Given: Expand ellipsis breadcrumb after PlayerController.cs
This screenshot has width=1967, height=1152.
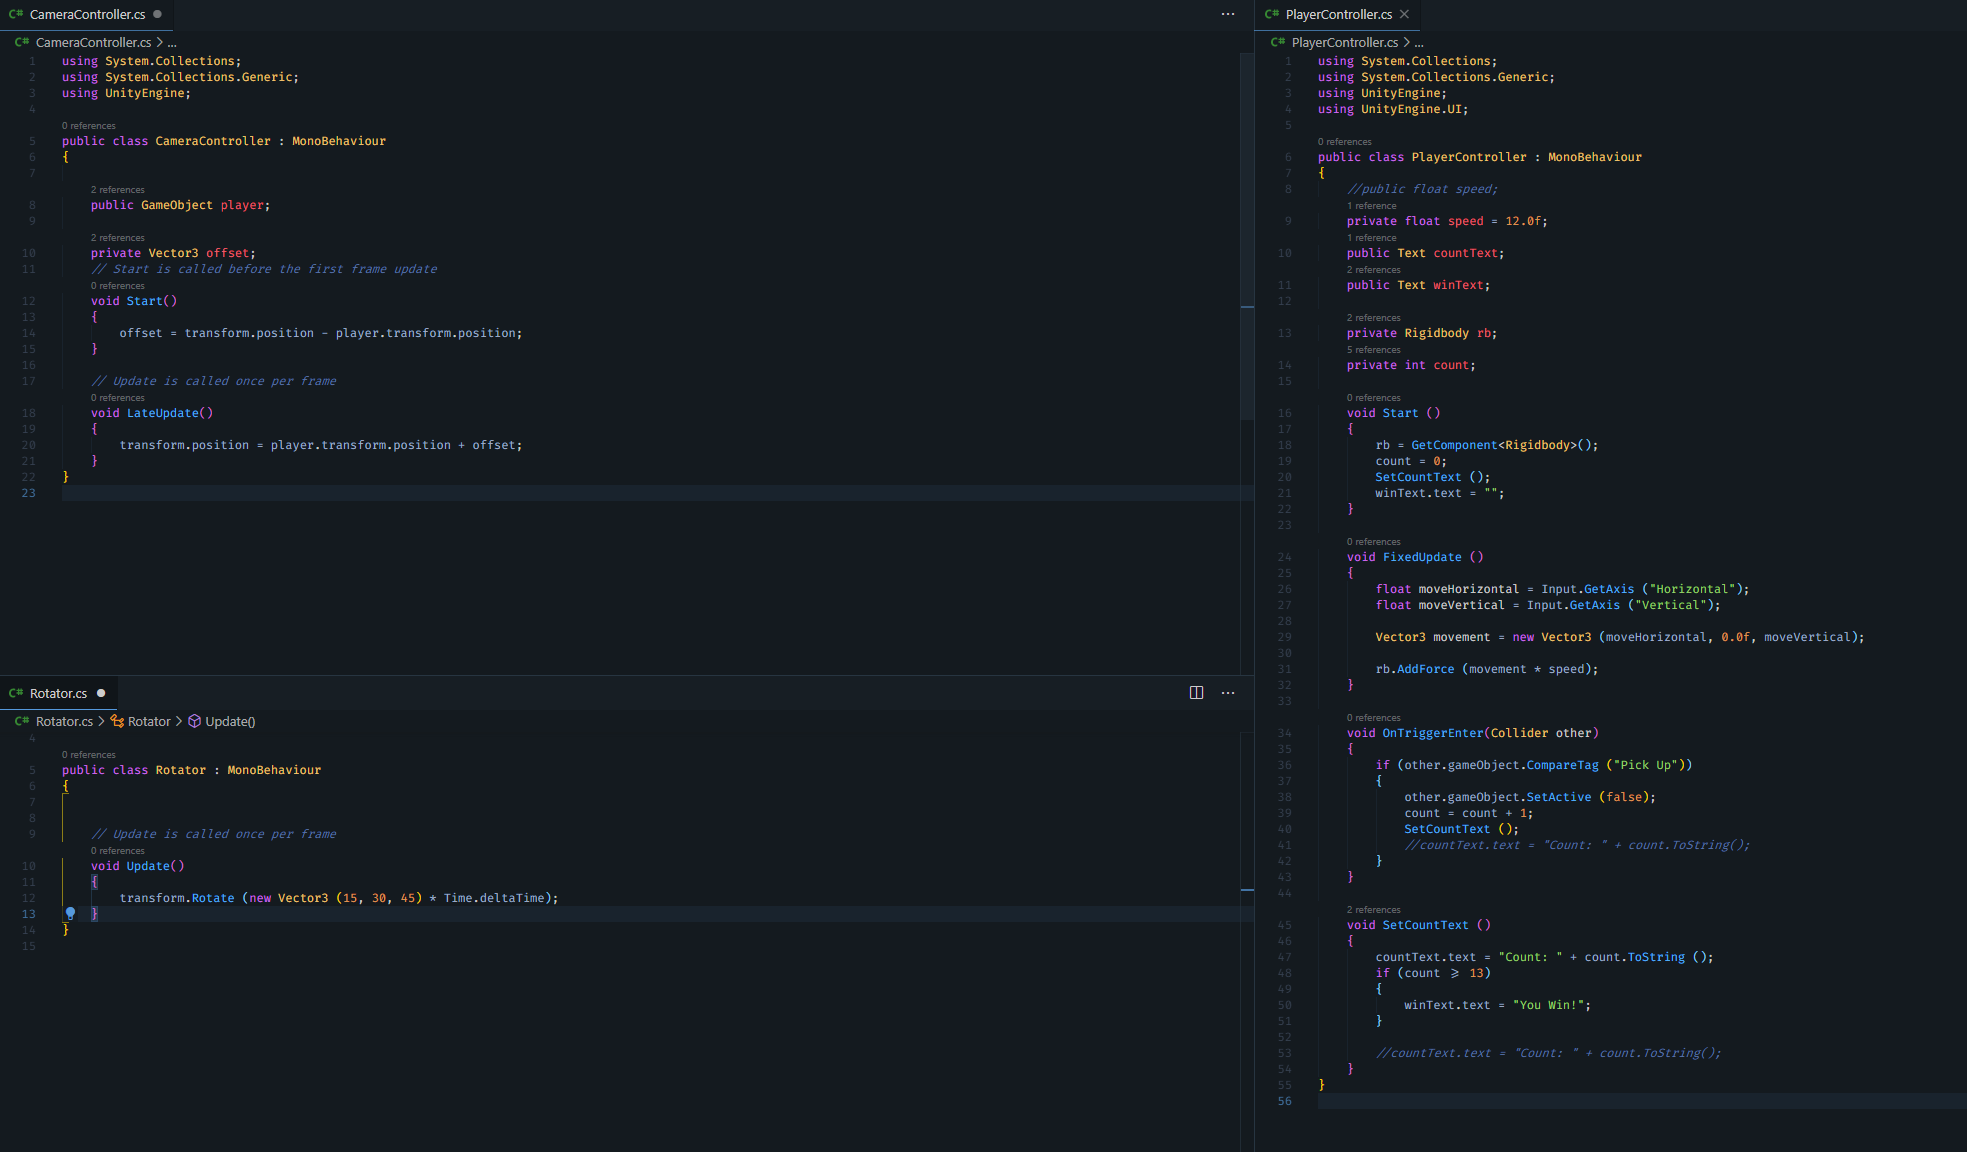Looking at the screenshot, I should [1418, 42].
